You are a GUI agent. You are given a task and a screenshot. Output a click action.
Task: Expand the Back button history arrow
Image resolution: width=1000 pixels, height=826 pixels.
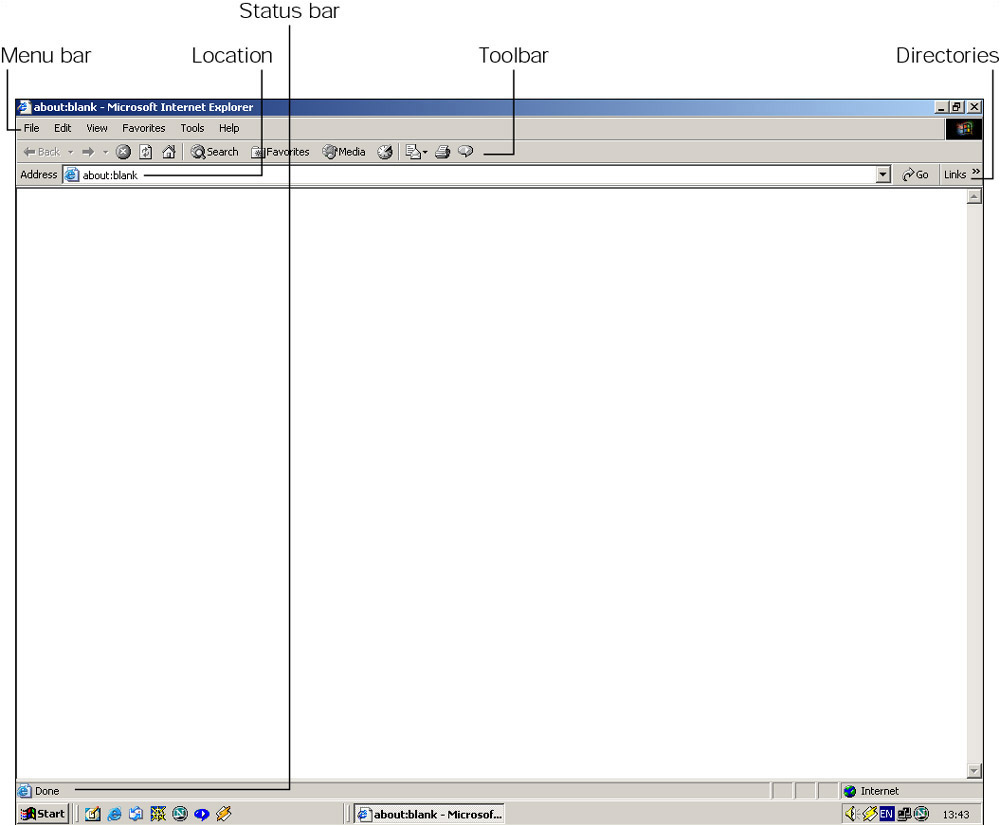pos(70,152)
